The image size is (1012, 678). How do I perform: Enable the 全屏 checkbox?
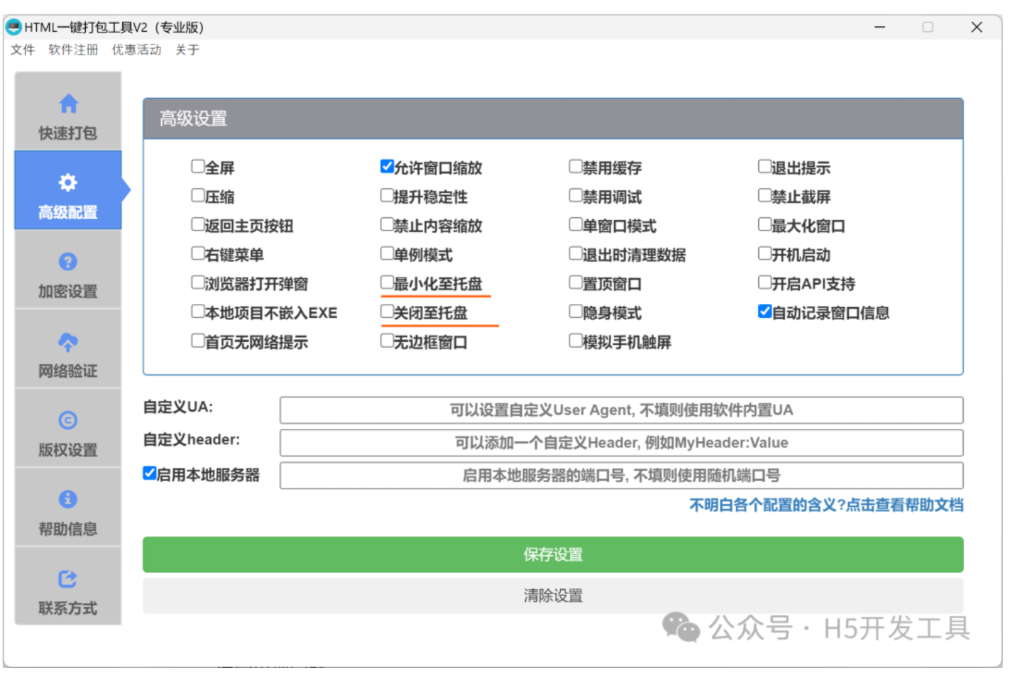tap(197, 167)
